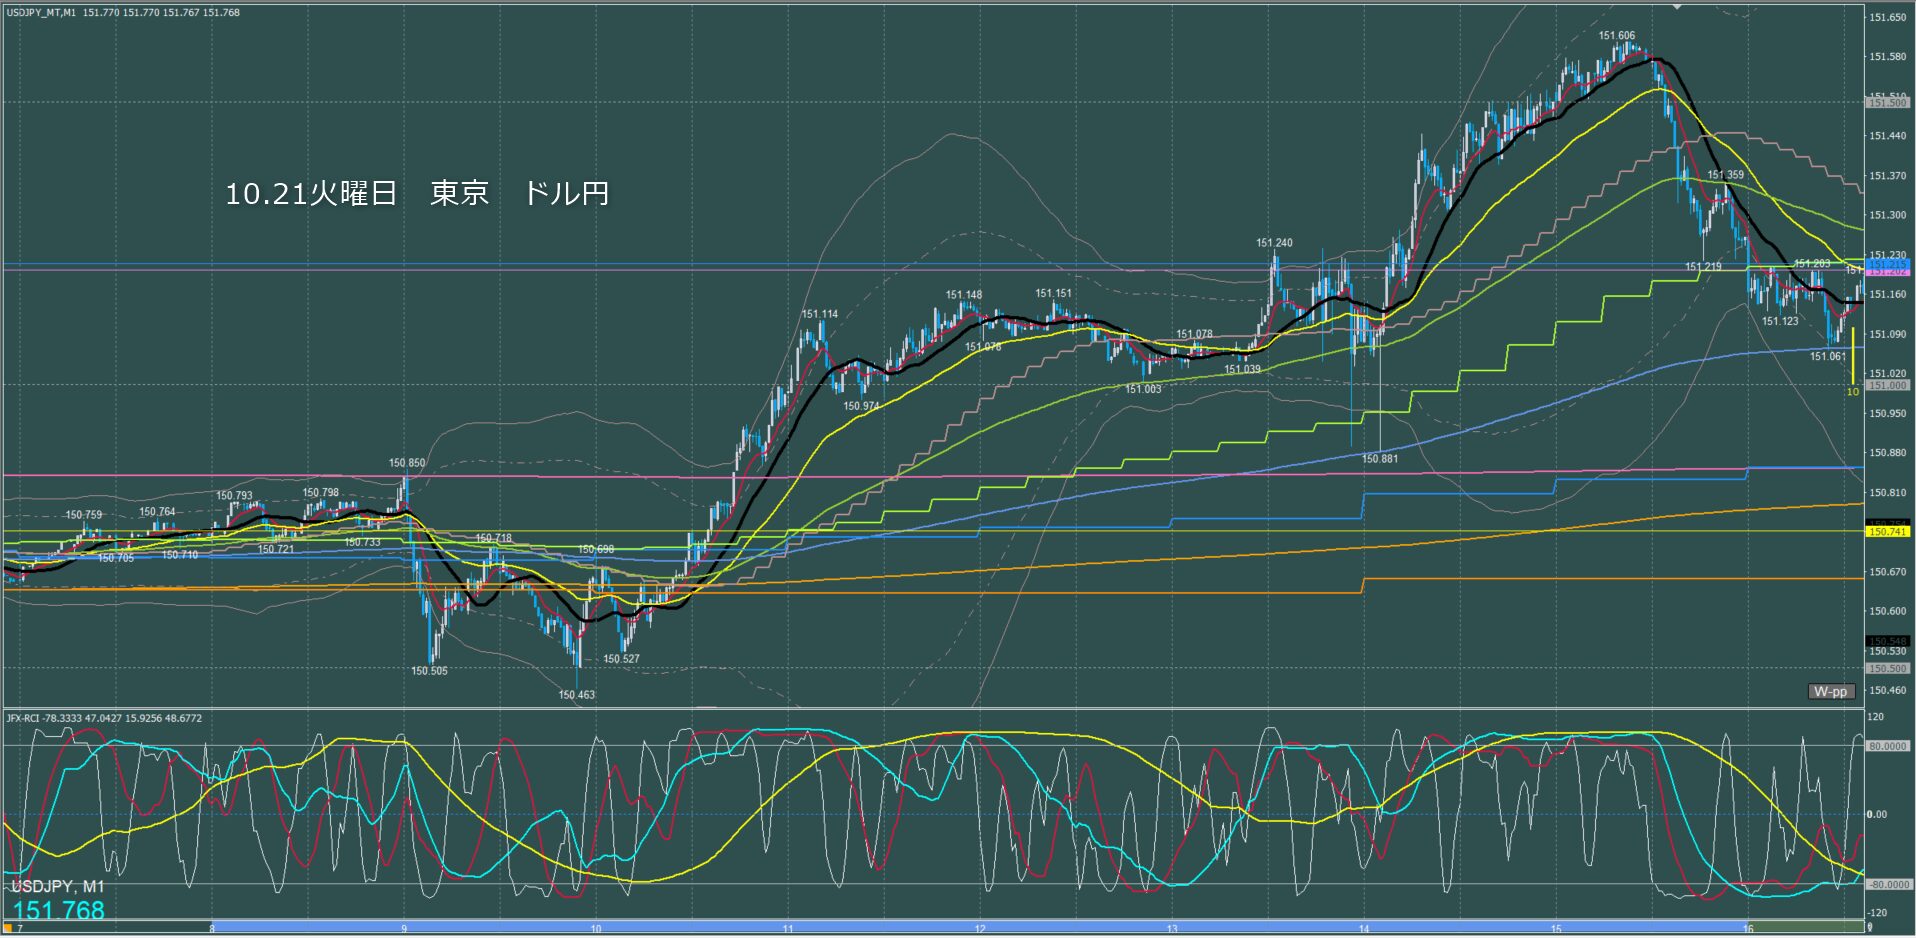Click hour 9 on the time axis
1916x938 pixels.
(x=404, y=929)
